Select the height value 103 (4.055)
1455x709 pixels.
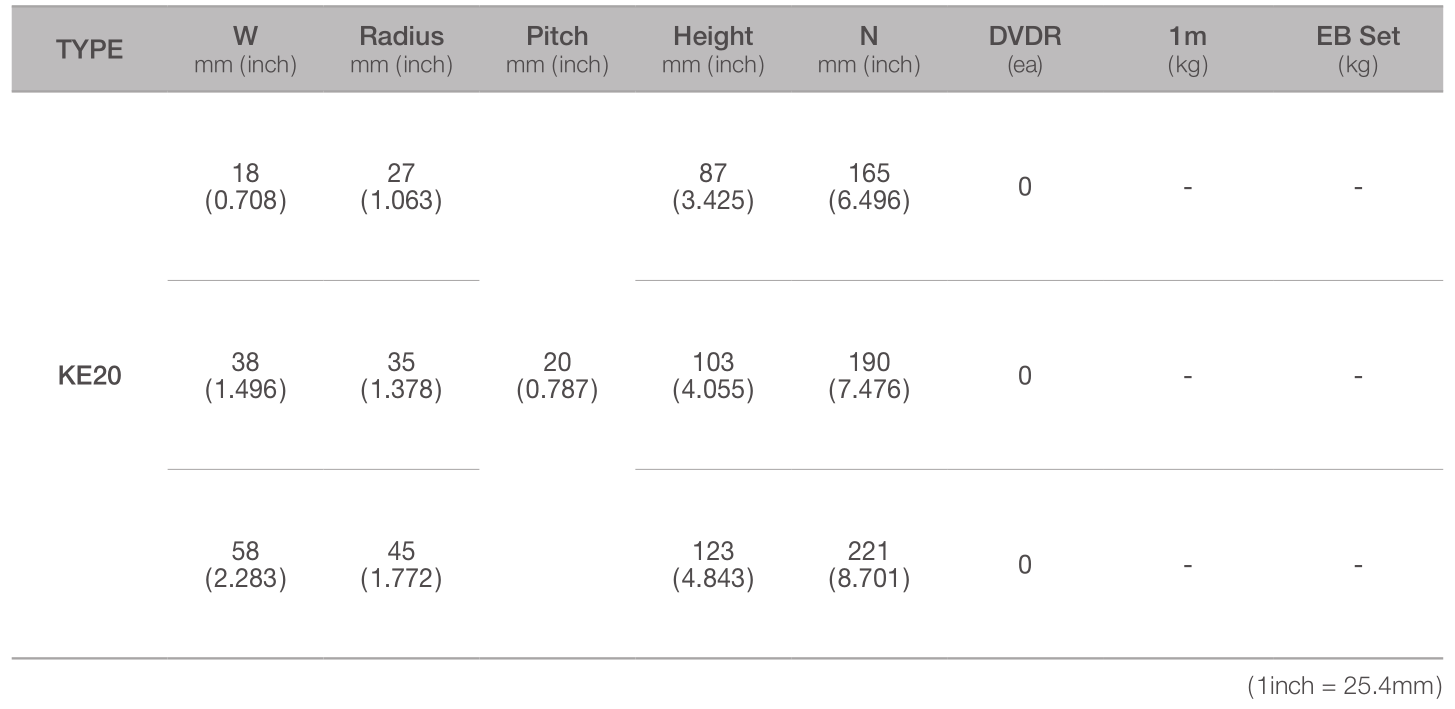tap(713, 376)
